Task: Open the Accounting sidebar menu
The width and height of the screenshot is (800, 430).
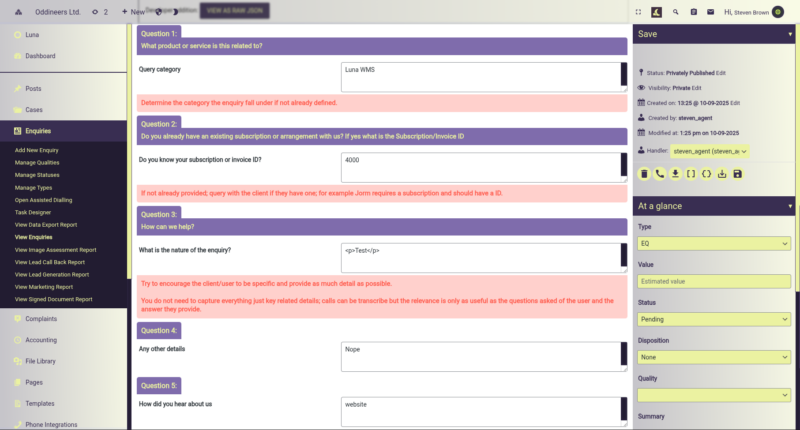Action: click(41, 340)
